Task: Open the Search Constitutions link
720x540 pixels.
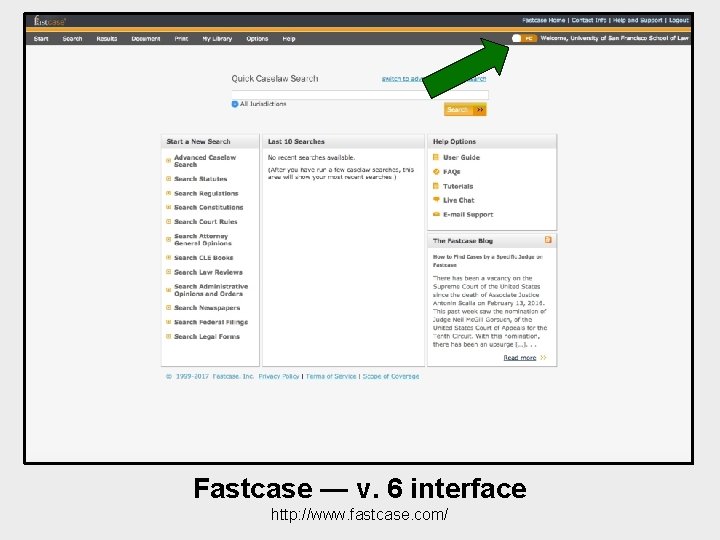Action: click(208, 207)
